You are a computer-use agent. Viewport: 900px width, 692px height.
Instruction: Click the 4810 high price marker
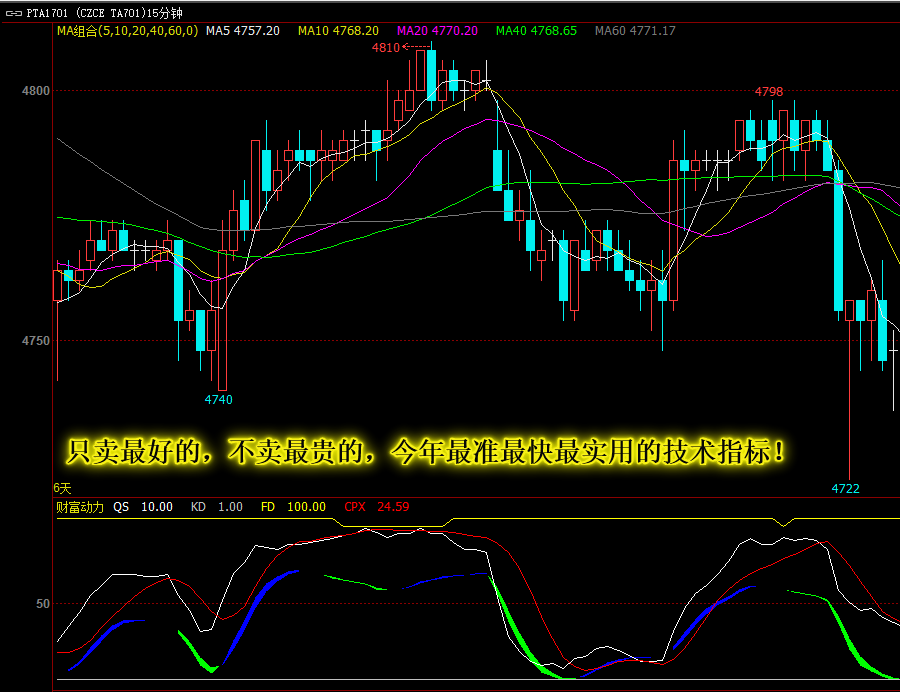(x=386, y=48)
